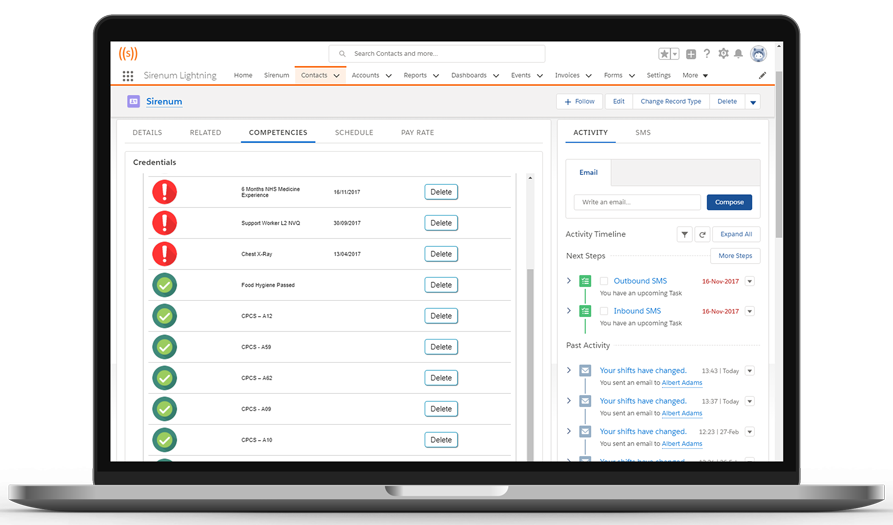Check the Inbound SMS task checkbox
This screenshot has width=893, height=525.
[x=604, y=312]
